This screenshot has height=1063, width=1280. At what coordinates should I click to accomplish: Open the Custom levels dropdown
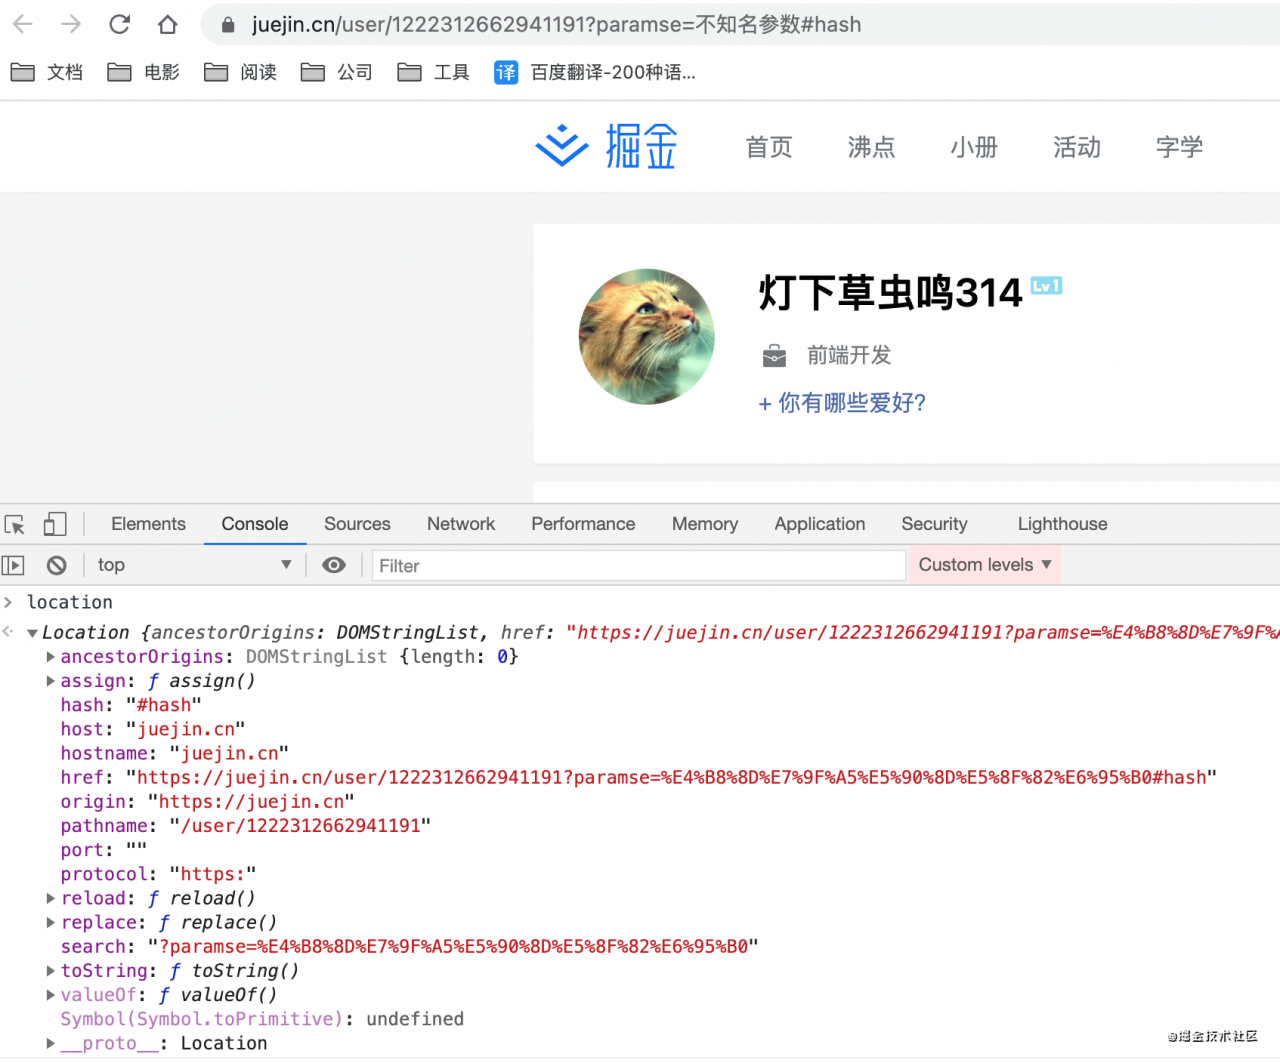pyautogui.click(x=983, y=565)
